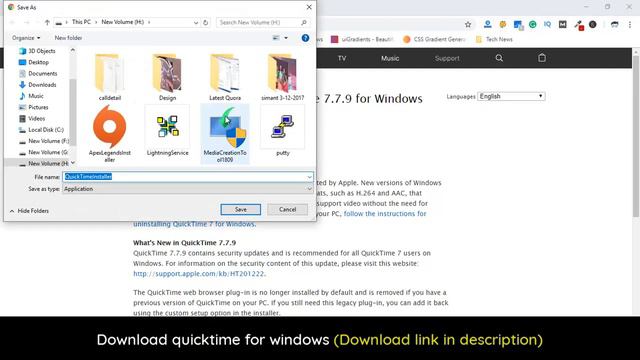Open the Languages English dropdown

tap(511, 96)
